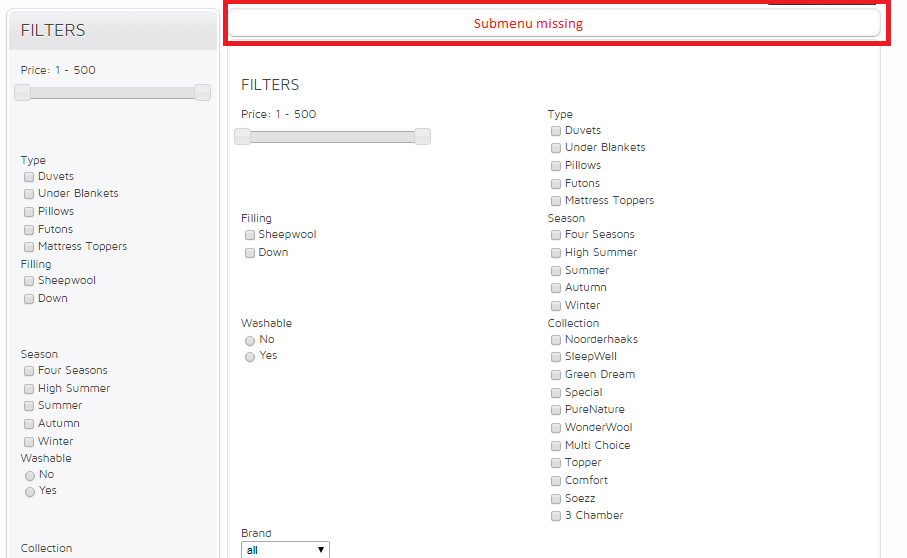The width and height of the screenshot is (907, 558).
Task: Tick the Special collection checkbox
Action: coord(556,393)
